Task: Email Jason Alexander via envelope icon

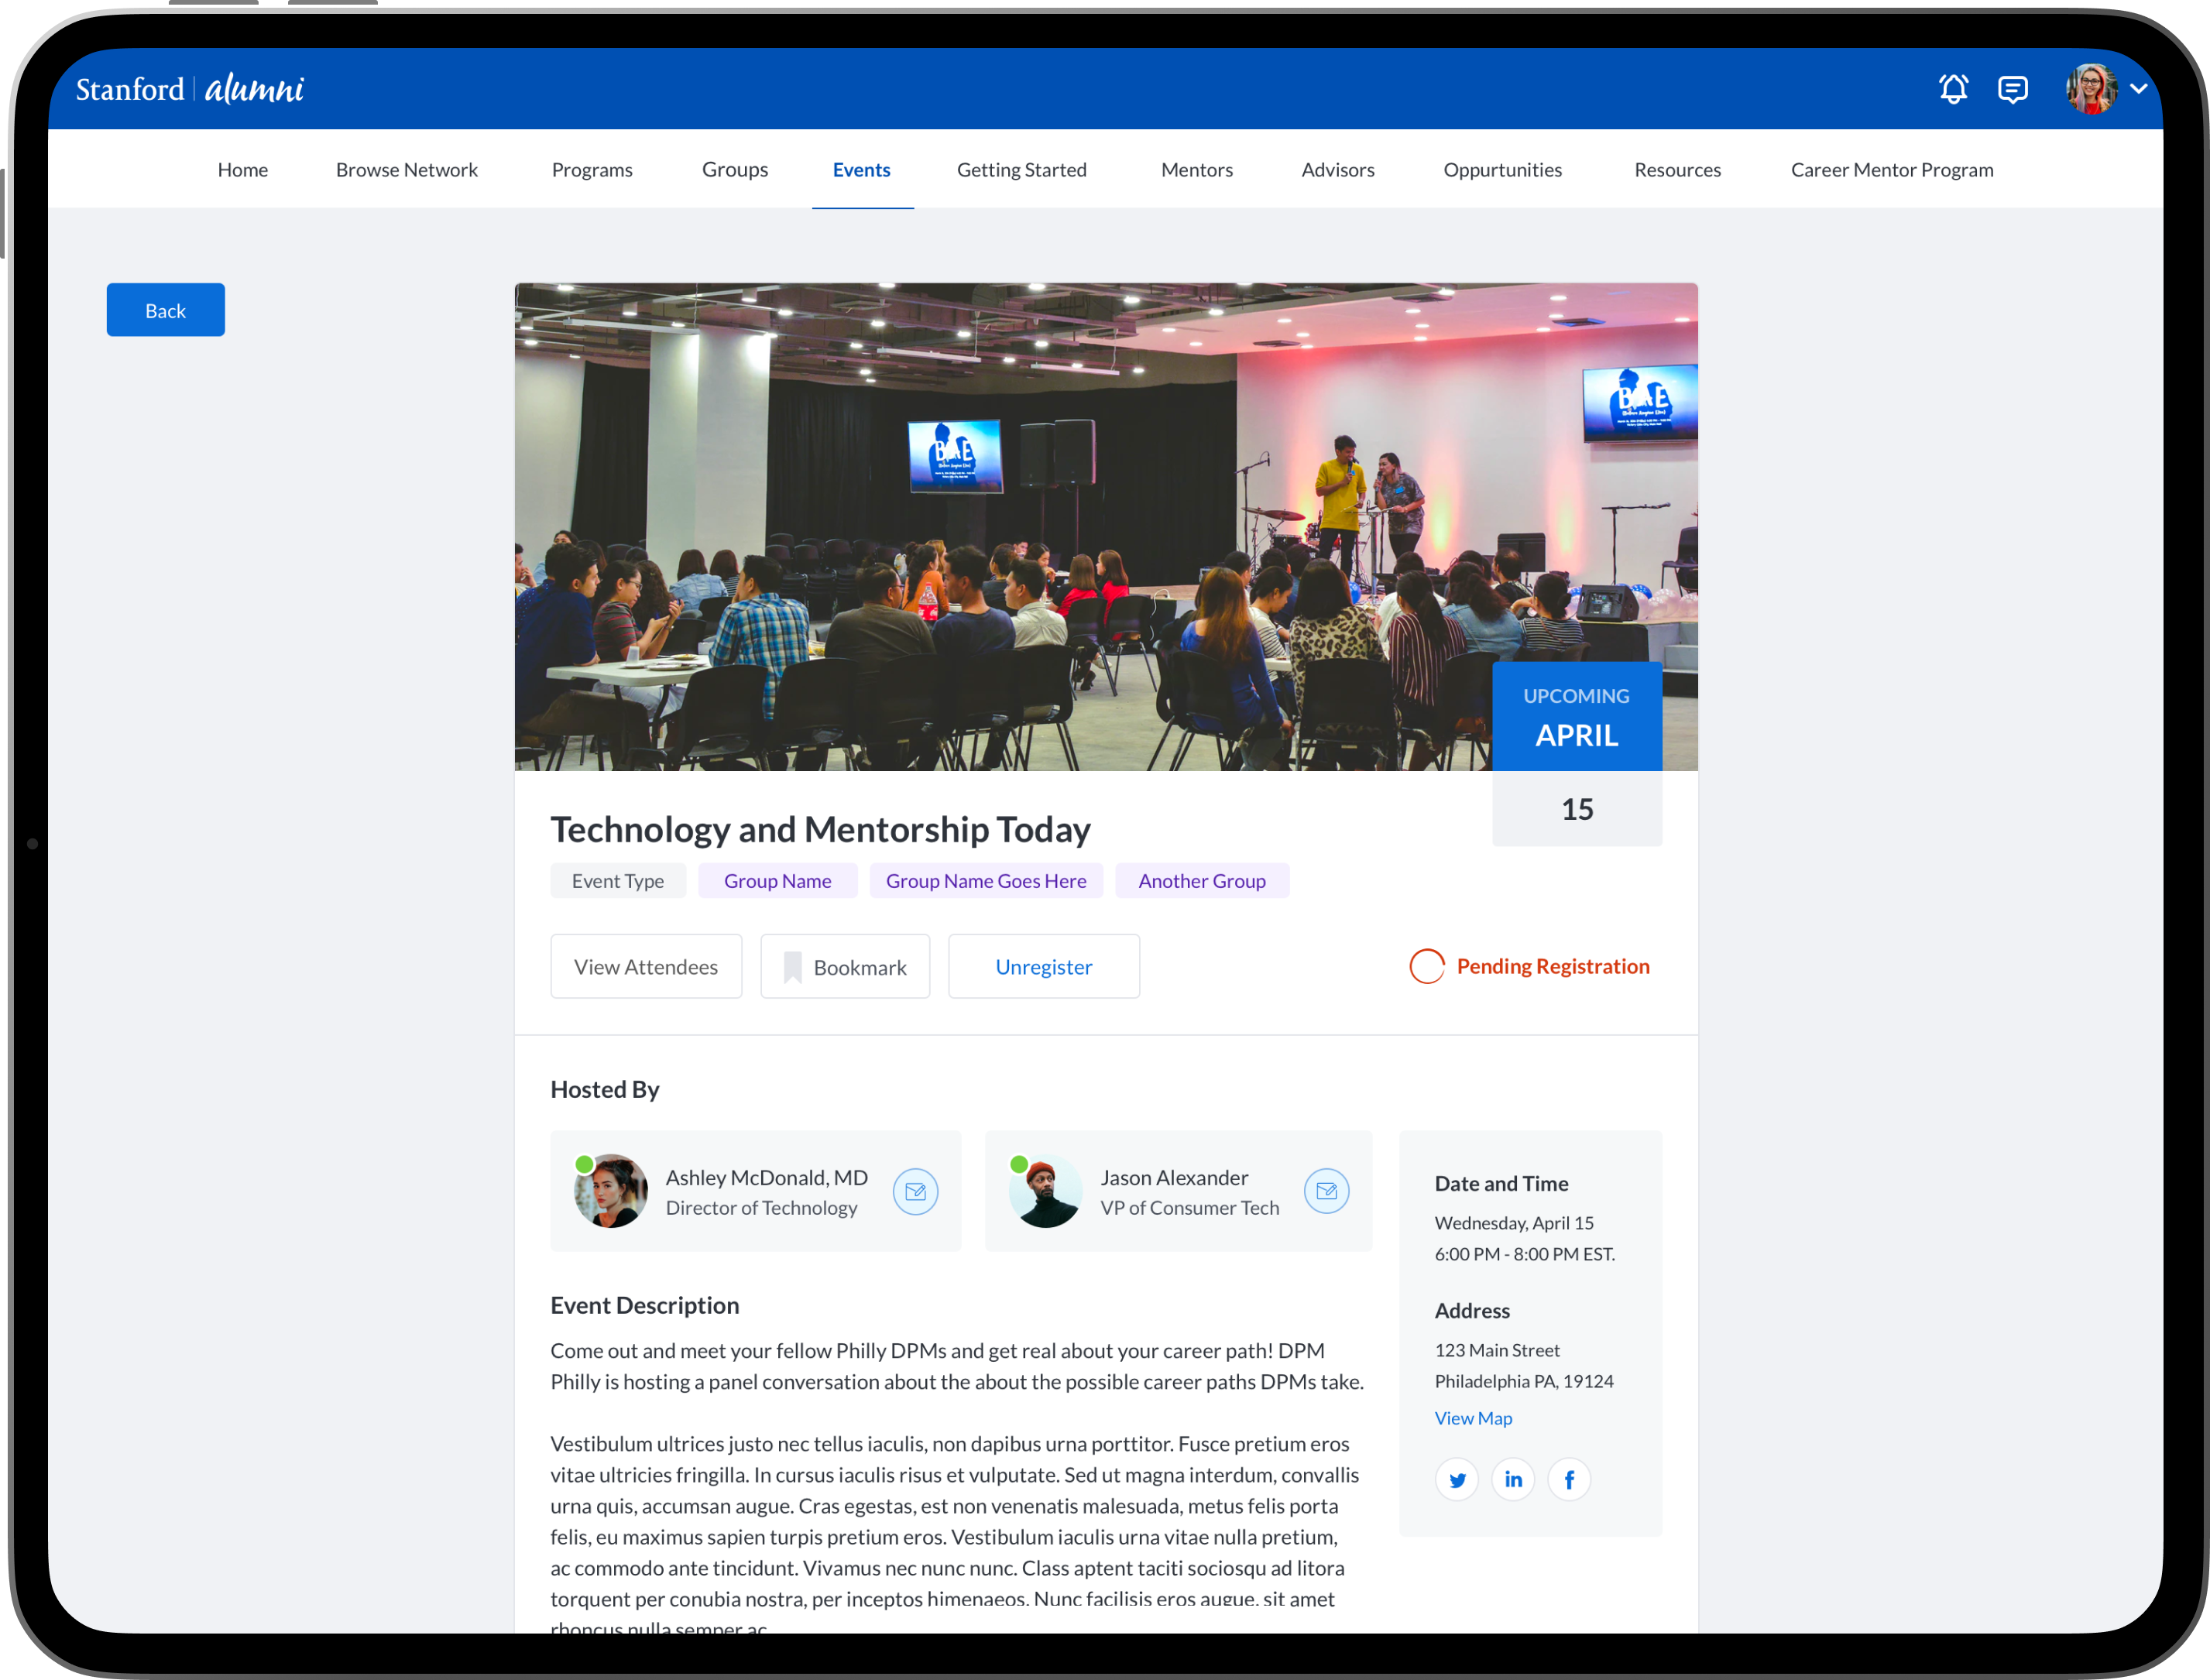Action: tap(1326, 1191)
